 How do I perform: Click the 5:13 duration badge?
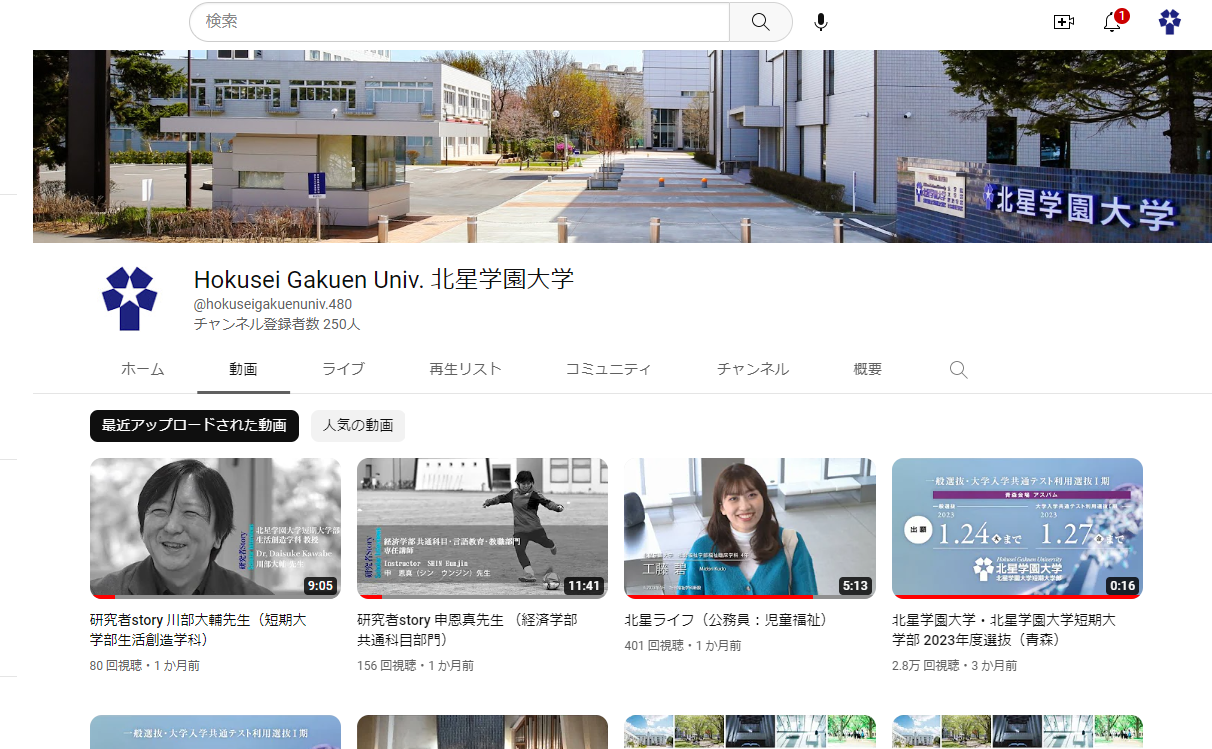coord(855,586)
